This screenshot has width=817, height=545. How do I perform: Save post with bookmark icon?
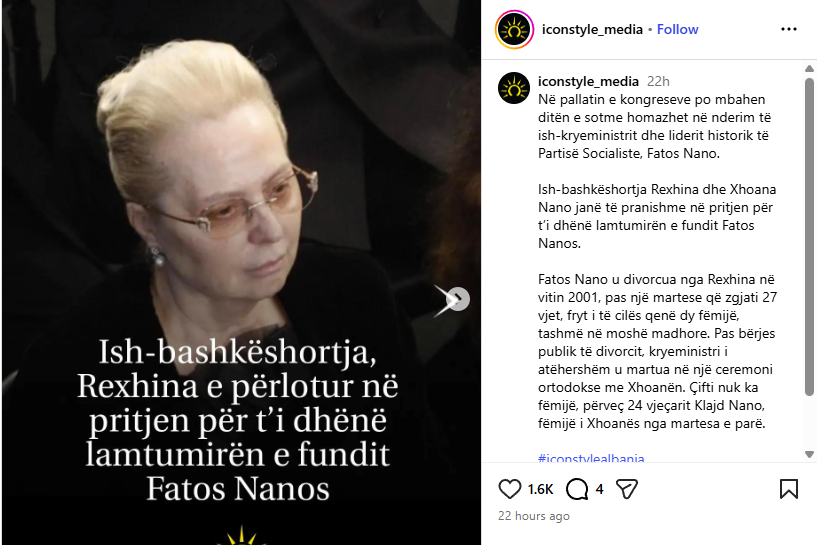click(788, 489)
